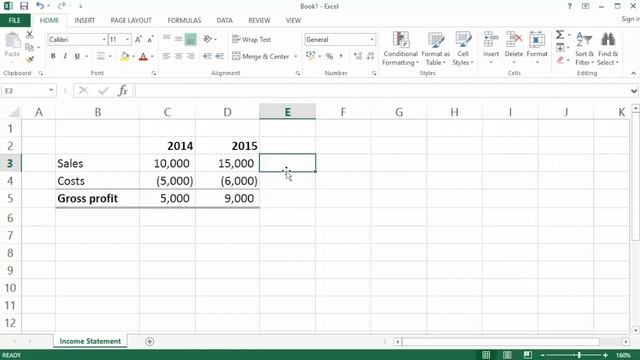Click the Fill down arrow icon
The image size is (640, 360).
[x=560, y=48]
